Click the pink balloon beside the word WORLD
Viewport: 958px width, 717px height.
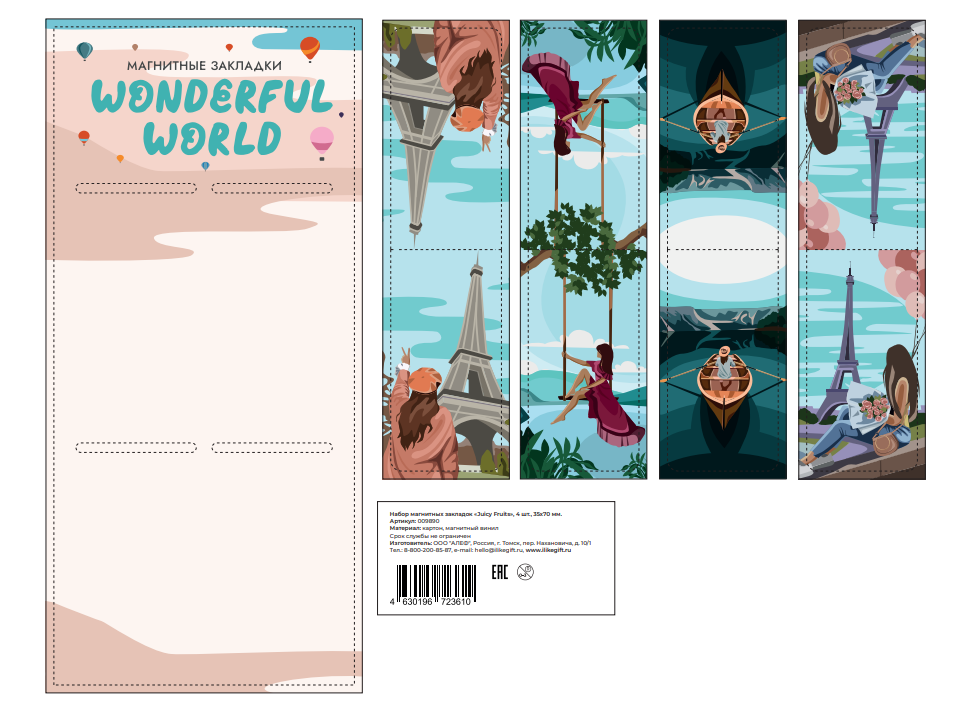pos(322,143)
